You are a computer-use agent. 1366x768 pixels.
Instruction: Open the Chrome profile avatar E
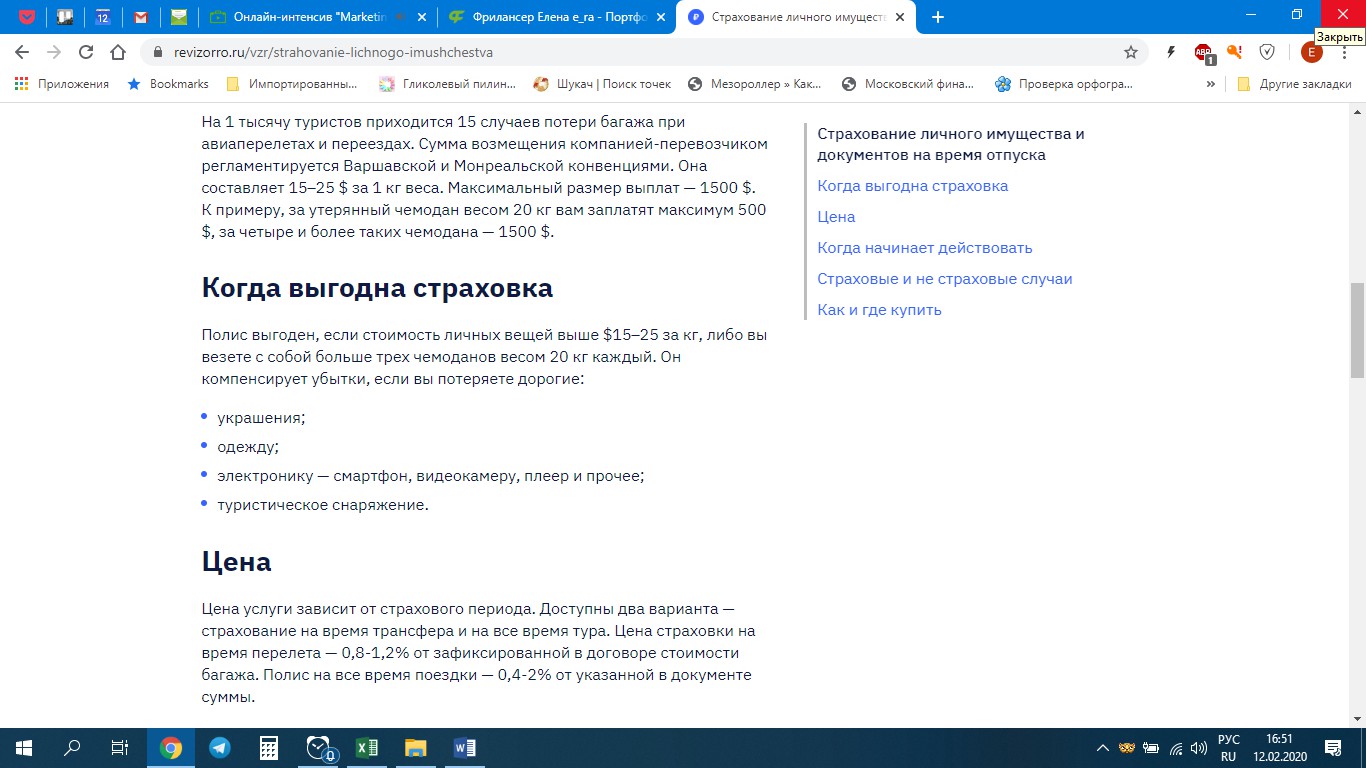coord(1311,52)
